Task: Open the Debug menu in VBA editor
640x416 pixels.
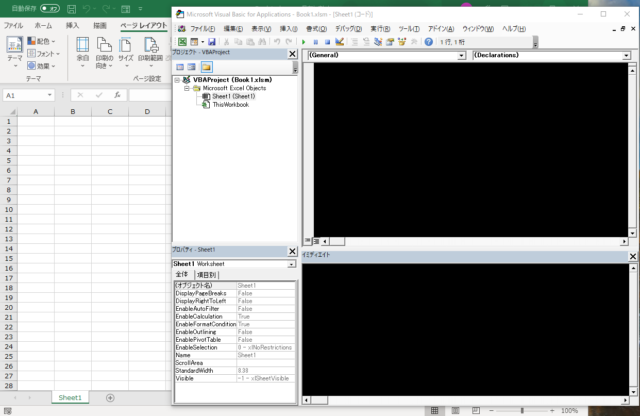Action: coord(348,28)
